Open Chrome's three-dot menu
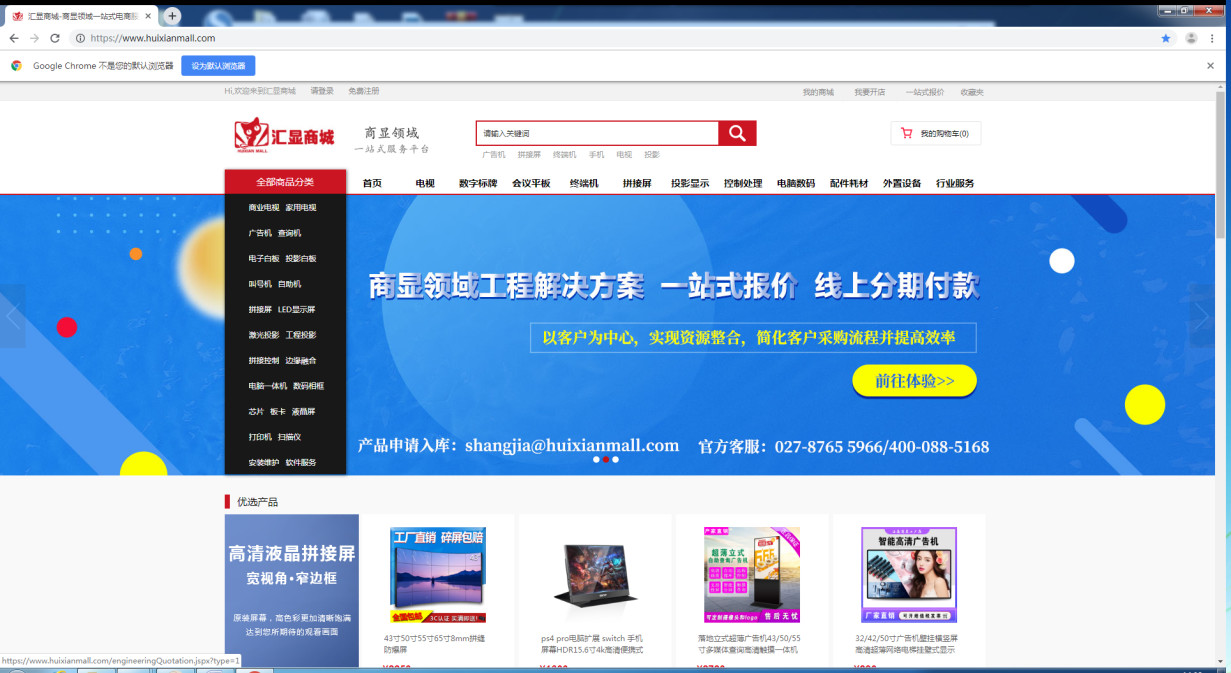Image resolution: width=1231 pixels, height=673 pixels. click(1213, 38)
